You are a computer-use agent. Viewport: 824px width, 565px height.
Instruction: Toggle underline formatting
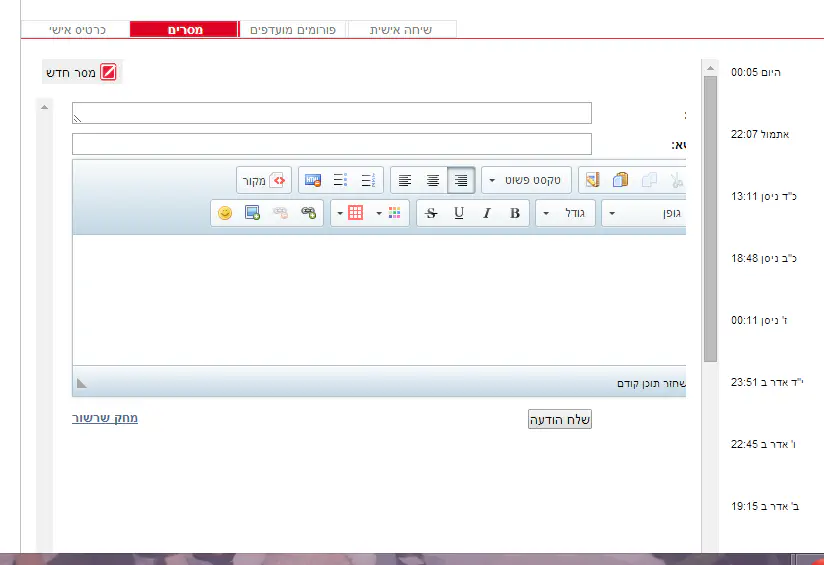tap(459, 213)
